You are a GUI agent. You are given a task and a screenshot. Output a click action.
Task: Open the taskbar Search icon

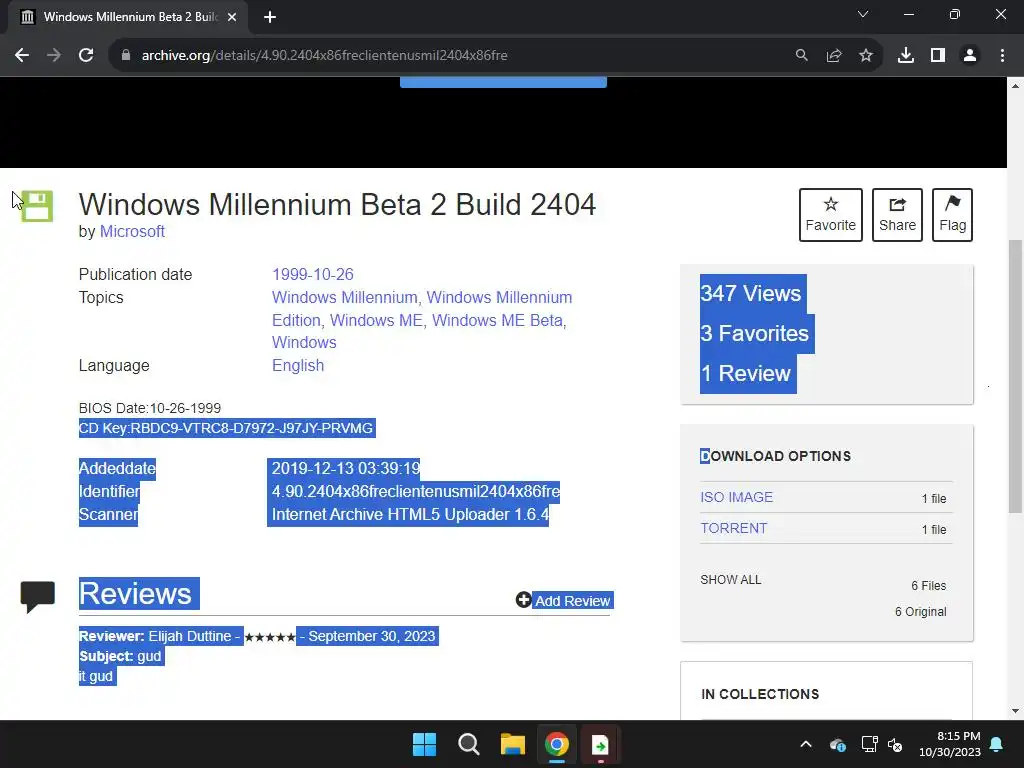(468, 744)
